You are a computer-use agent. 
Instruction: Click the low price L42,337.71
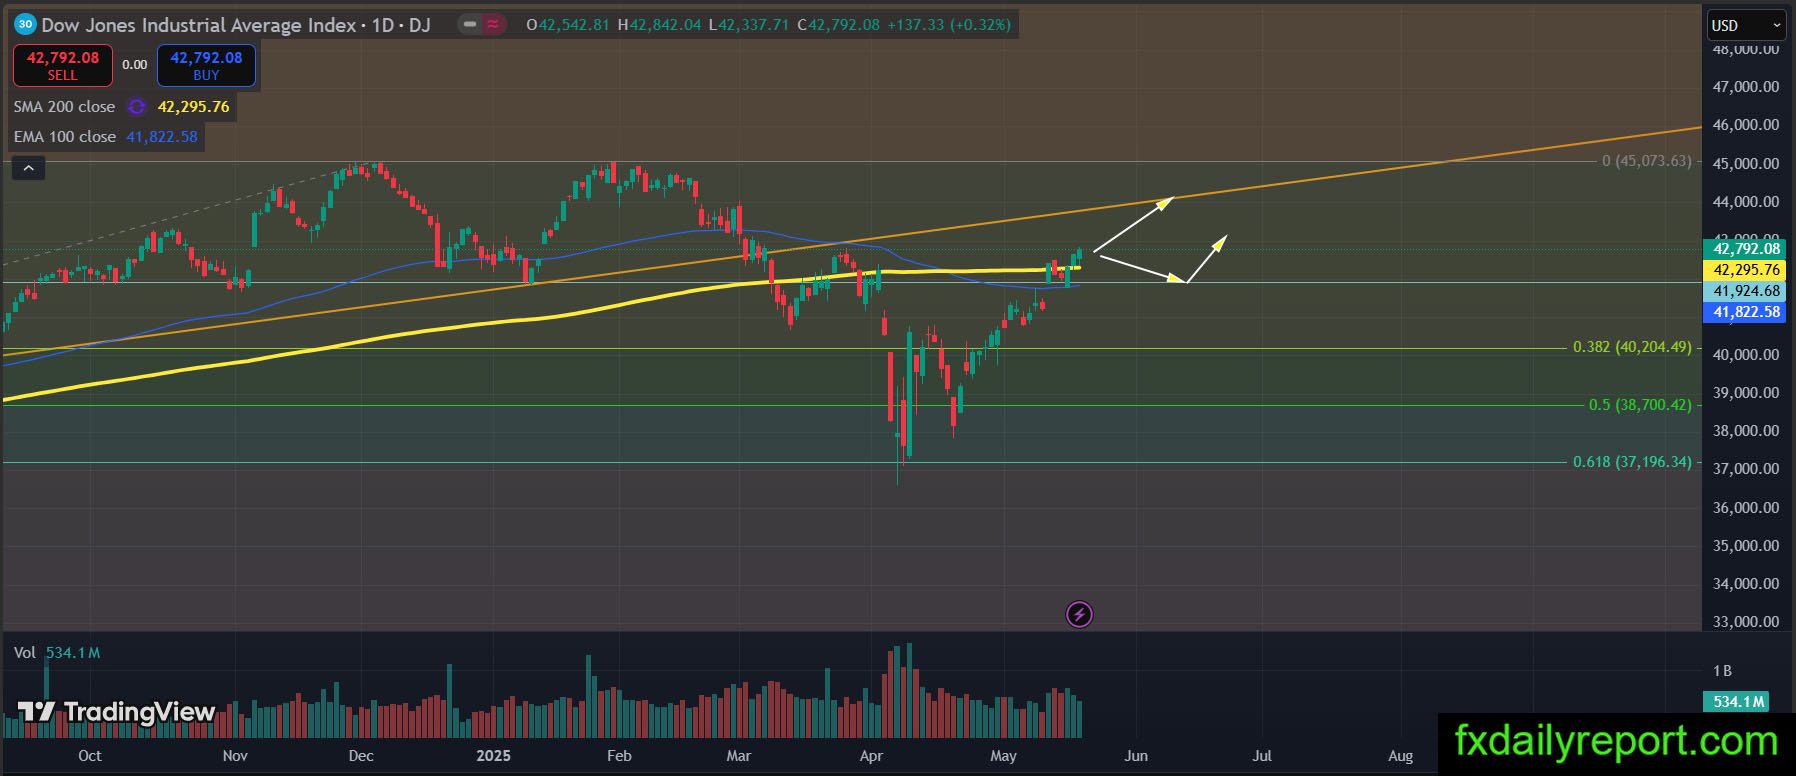pyautogui.click(x=749, y=25)
